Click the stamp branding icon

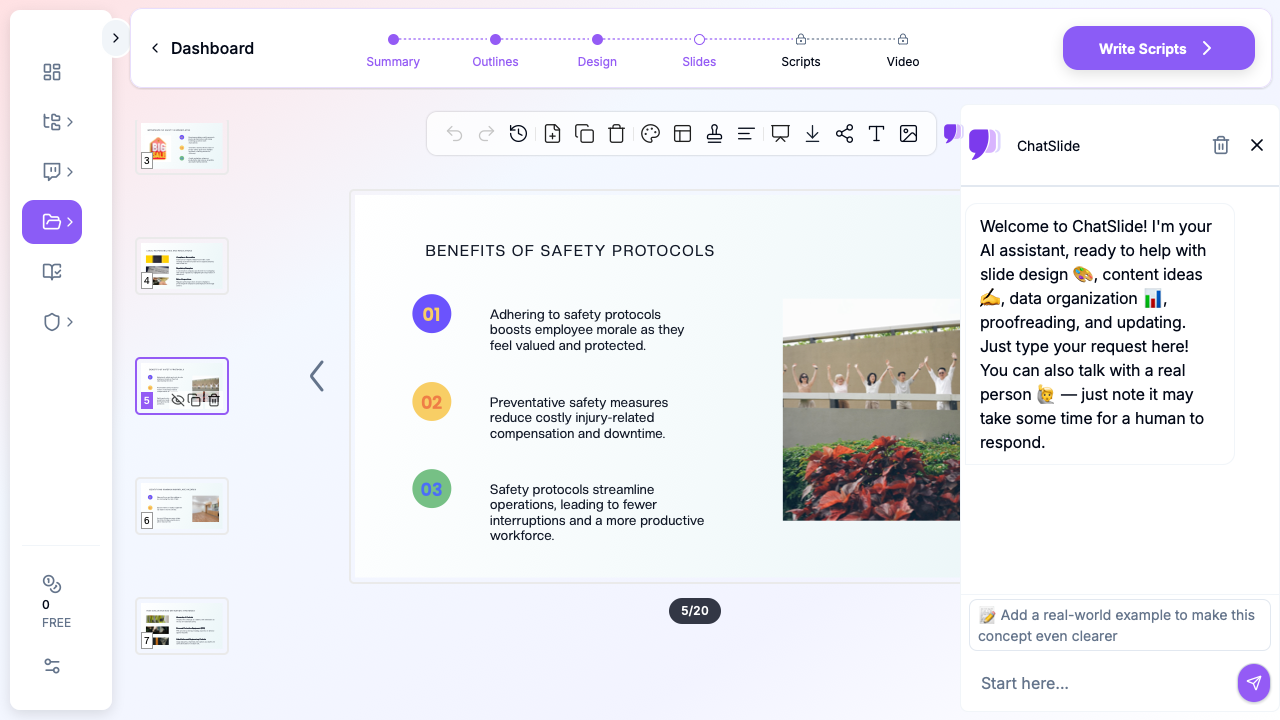pos(714,134)
